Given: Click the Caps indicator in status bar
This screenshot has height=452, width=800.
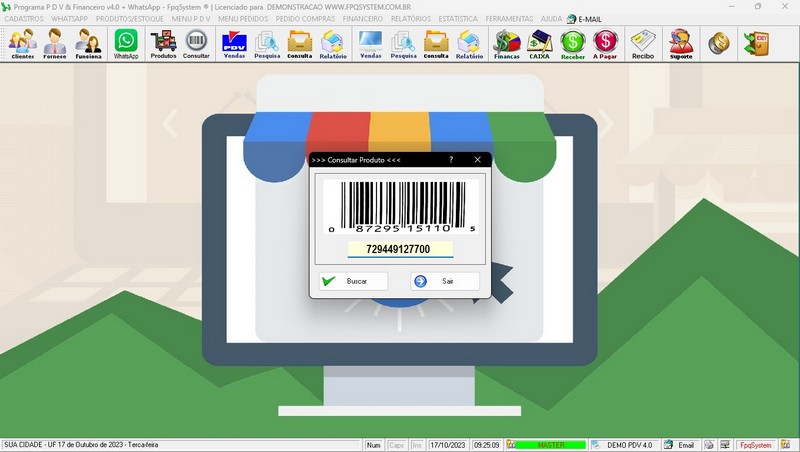Looking at the screenshot, I should point(396,445).
